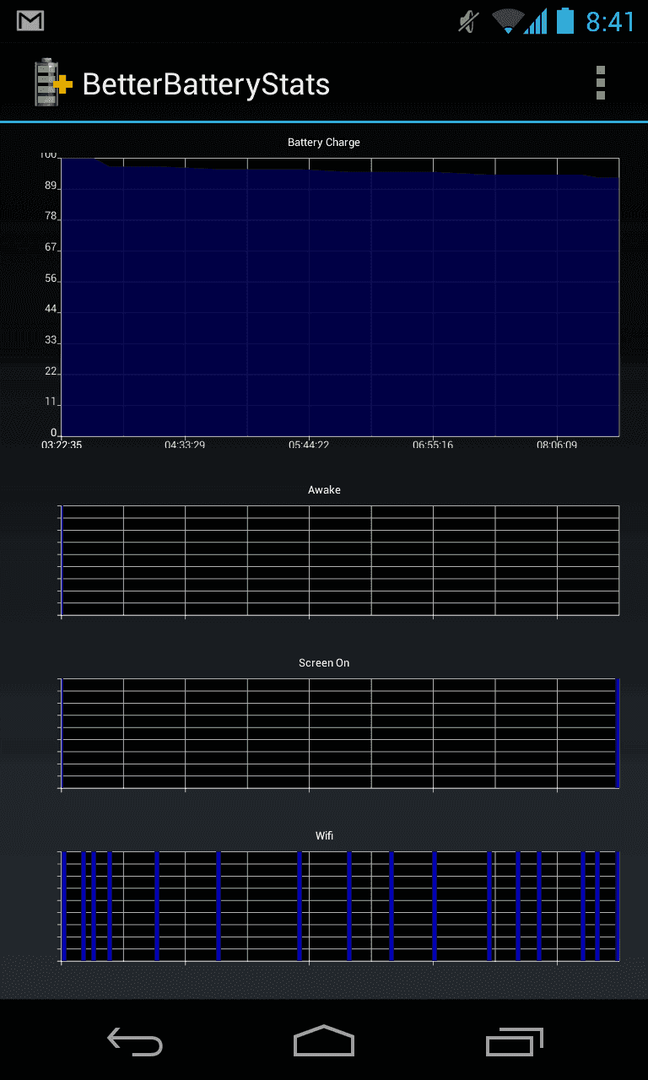Tap the 33 y-axis label

click(x=50, y=341)
